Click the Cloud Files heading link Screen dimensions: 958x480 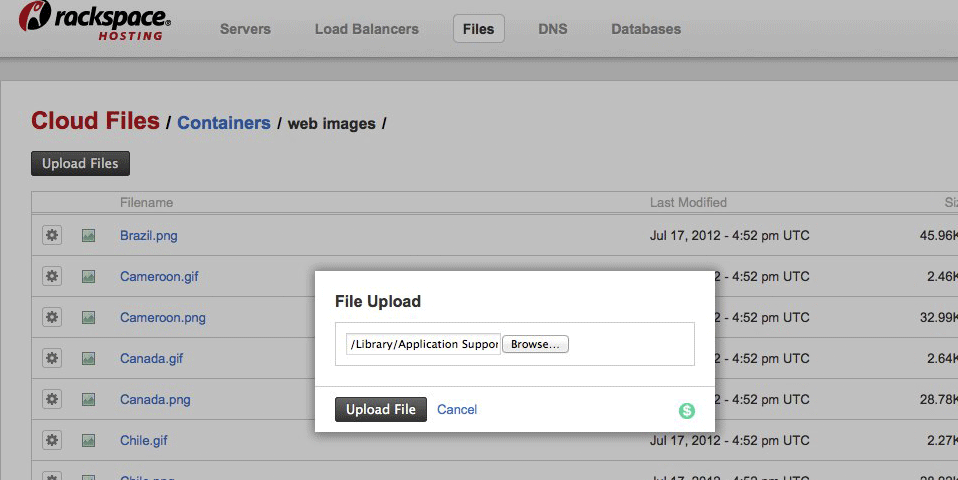click(95, 121)
